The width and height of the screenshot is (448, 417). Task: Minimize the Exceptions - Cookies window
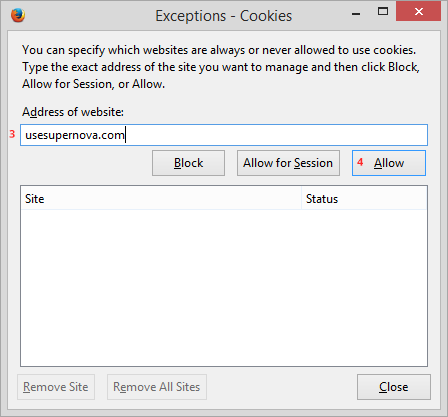coord(356,13)
